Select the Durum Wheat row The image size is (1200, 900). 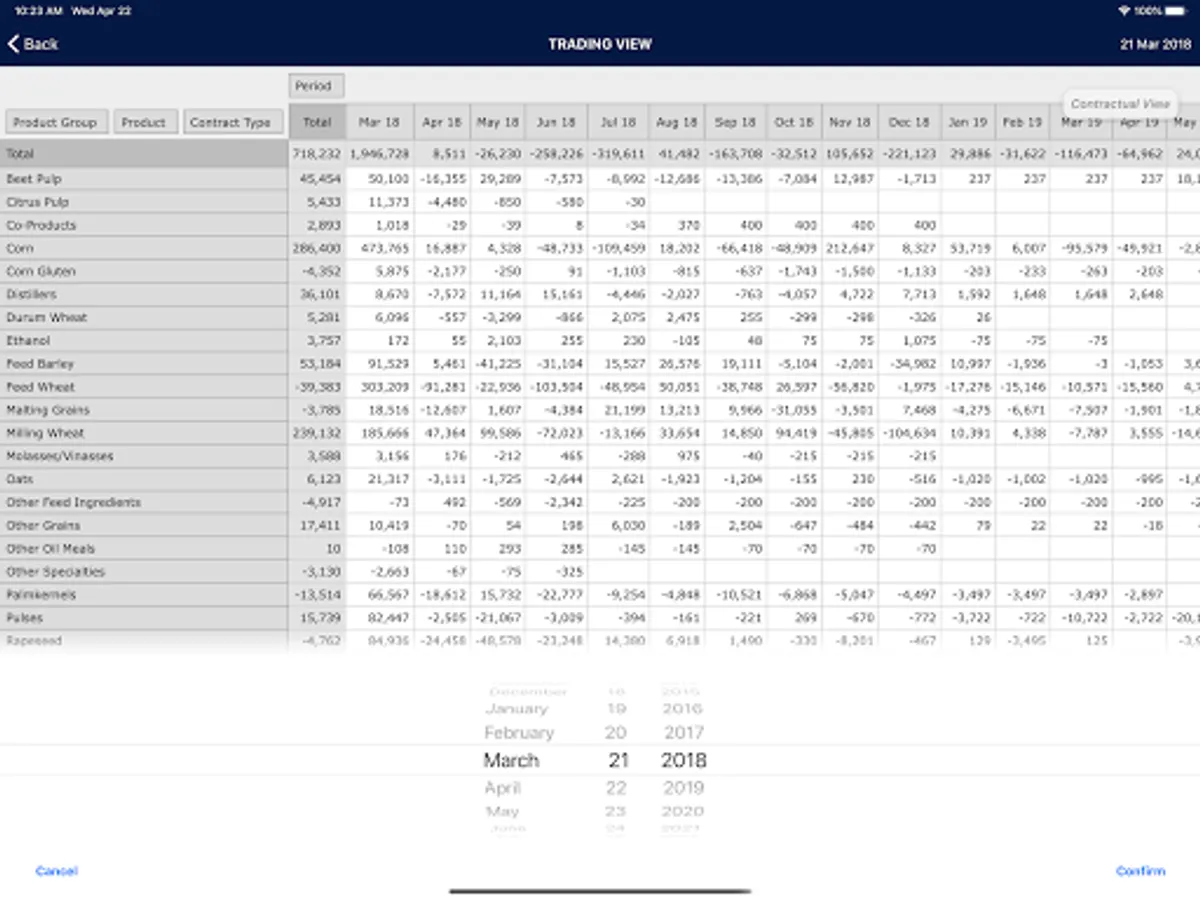pos(145,317)
